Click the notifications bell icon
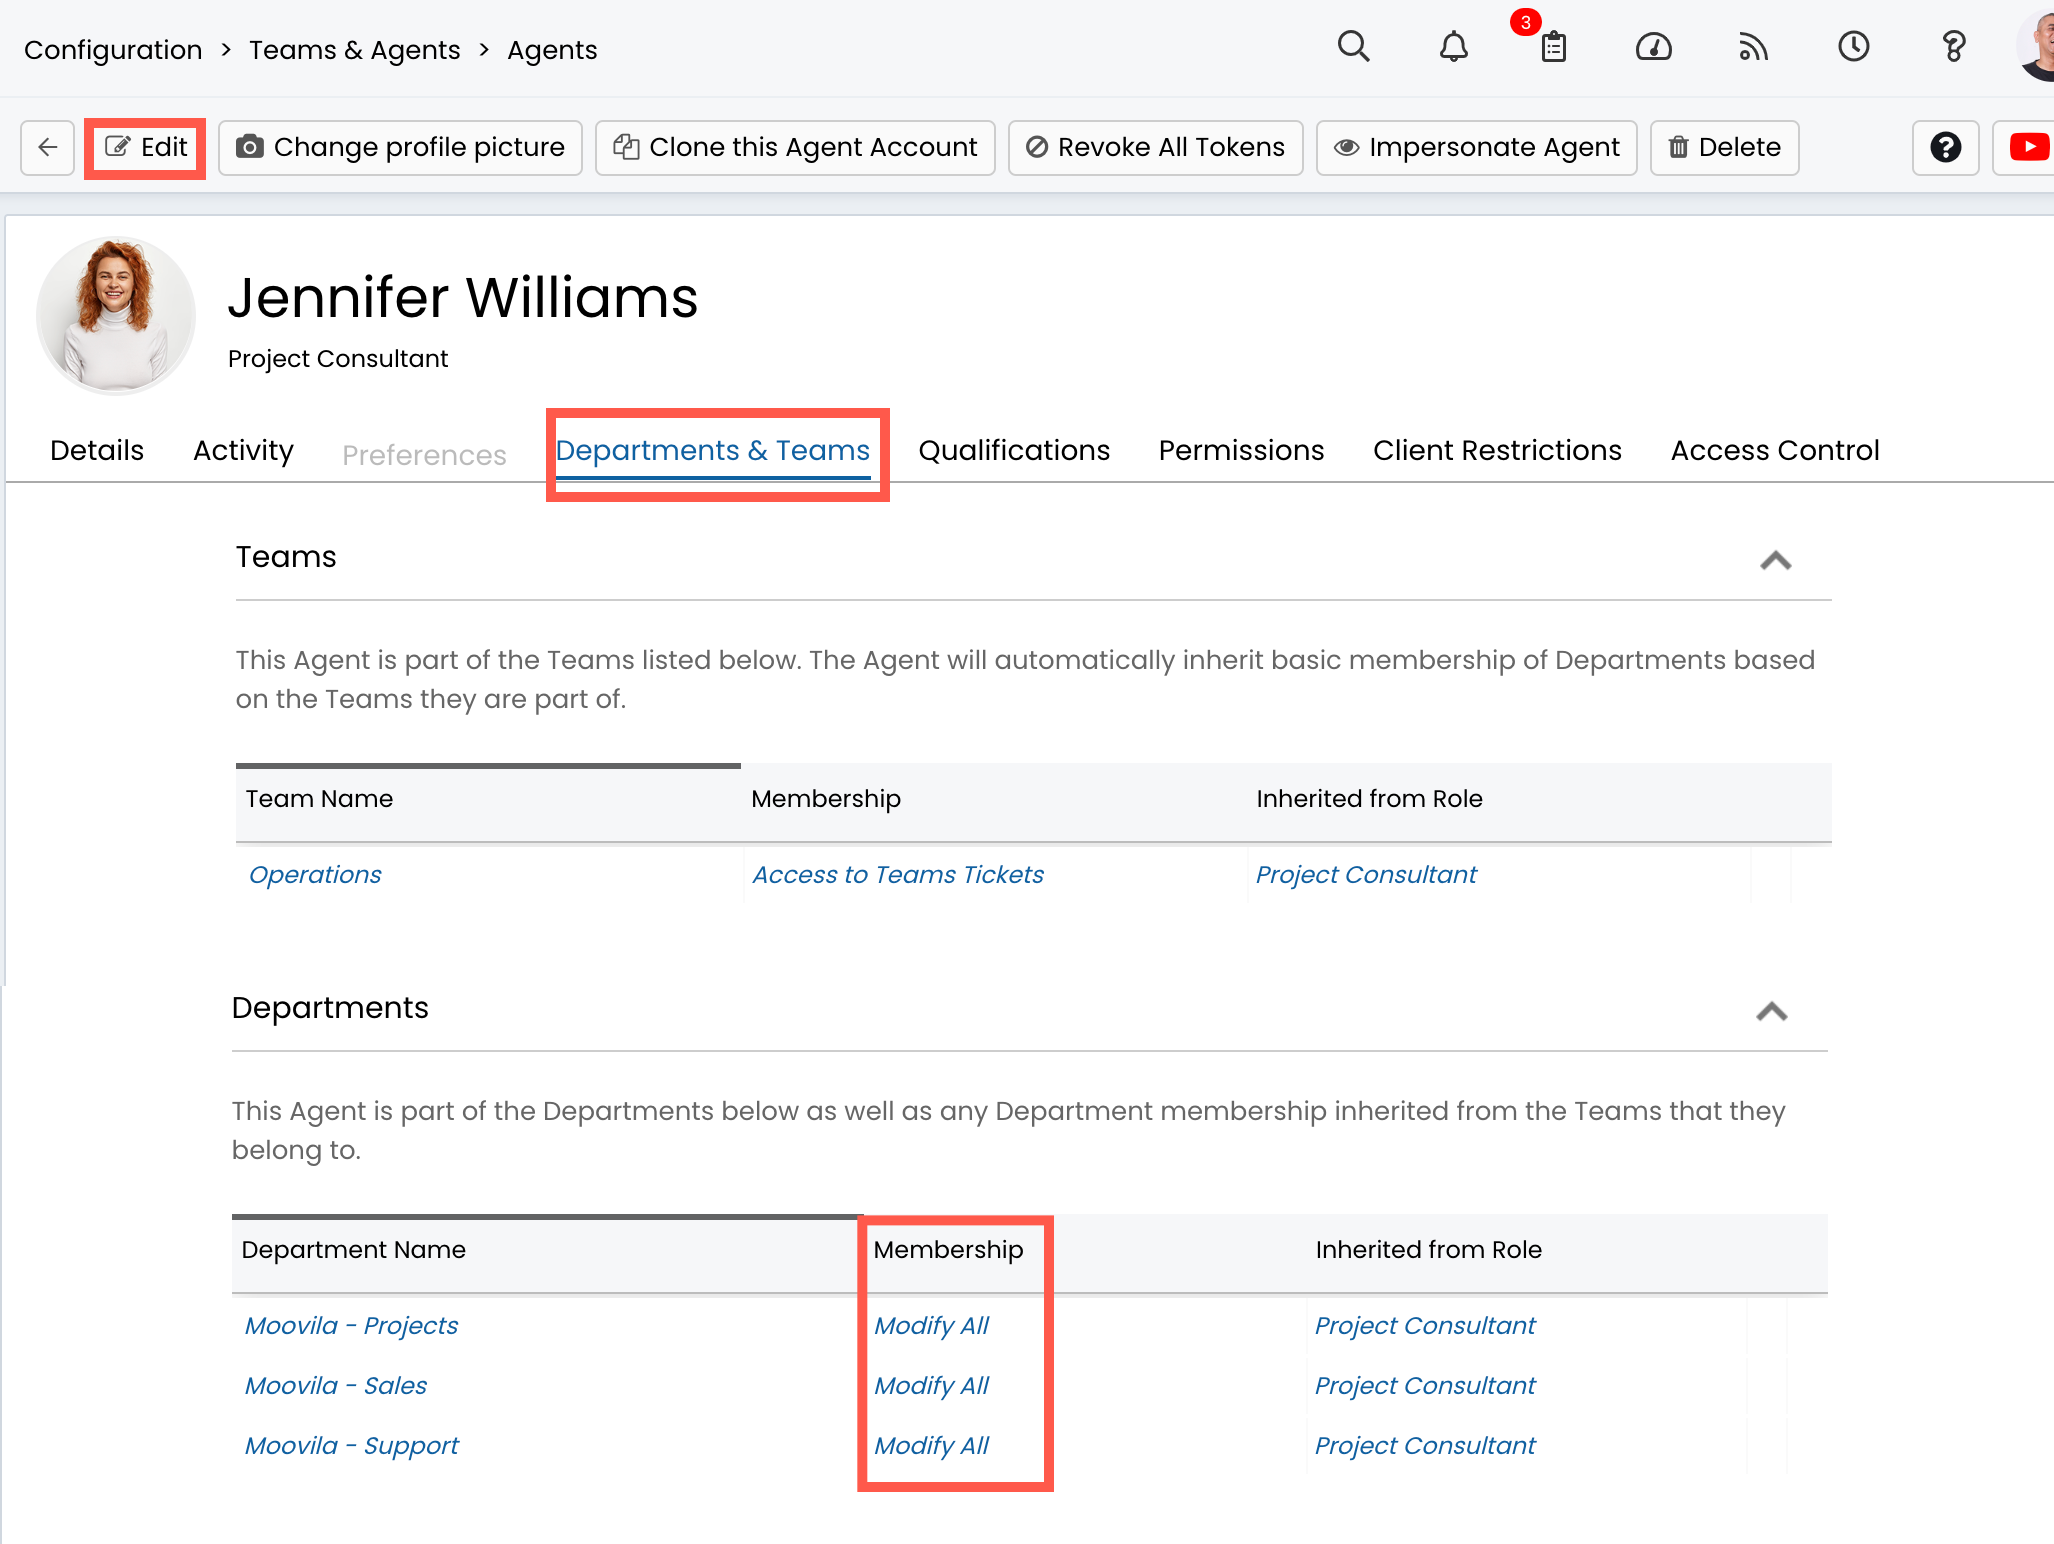 1453,47
